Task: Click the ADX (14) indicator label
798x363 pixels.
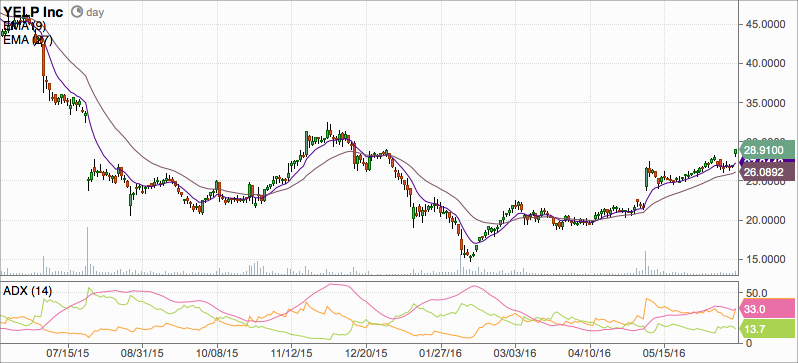Action: 27,291
